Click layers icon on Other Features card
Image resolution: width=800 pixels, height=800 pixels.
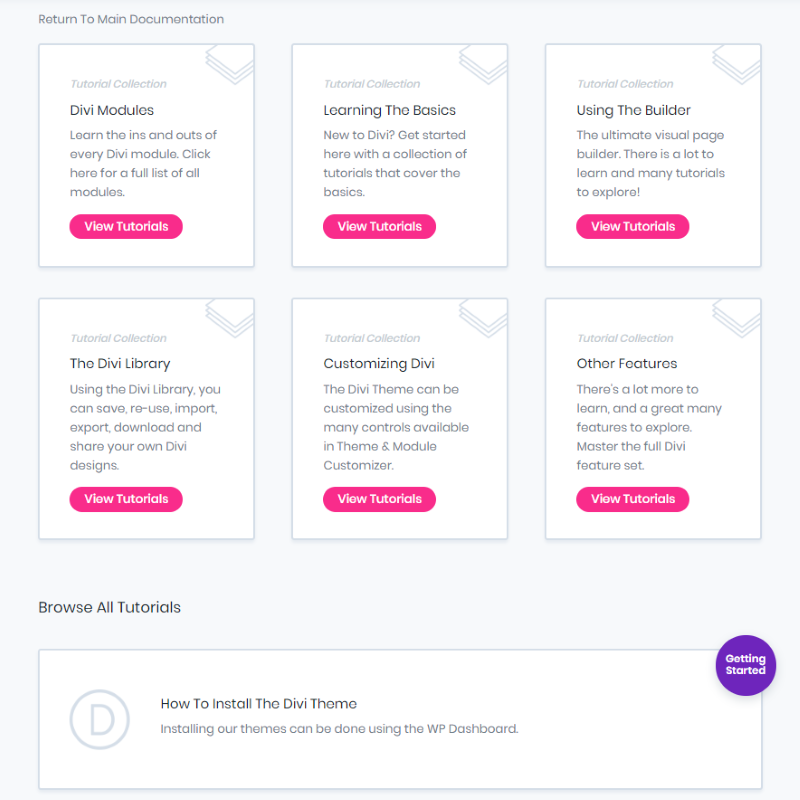(x=737, y=318)
